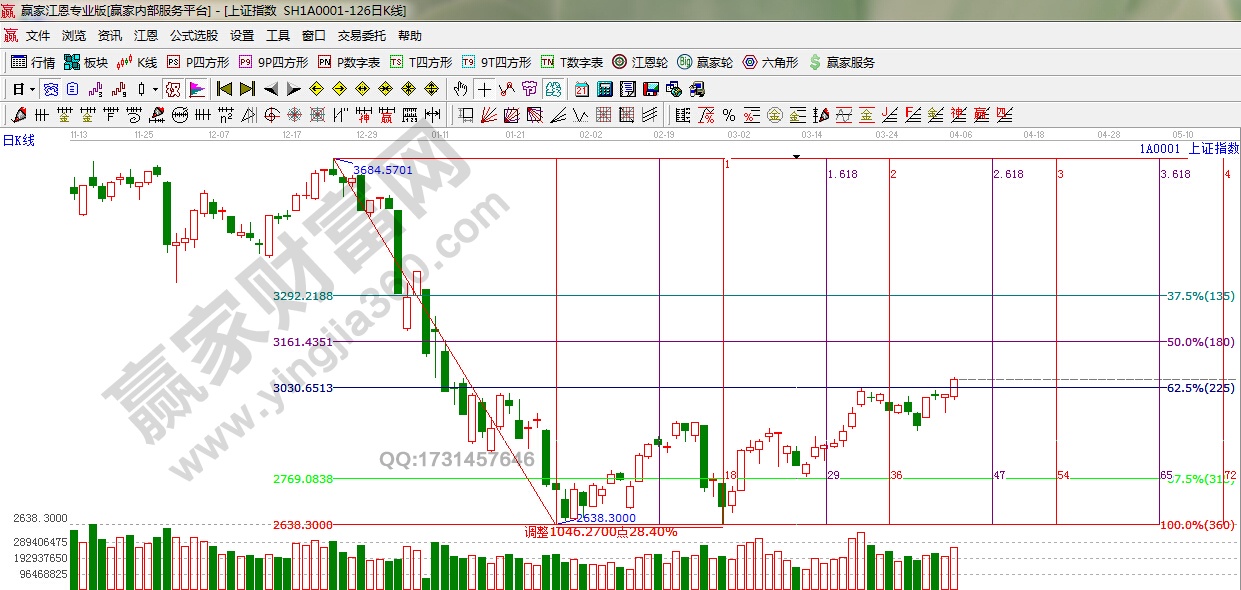Click the save floppy disk icon

pos(651,89)
